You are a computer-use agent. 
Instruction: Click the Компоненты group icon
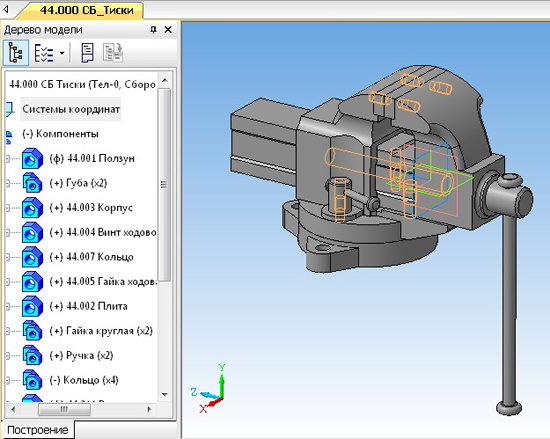[x=9, y=137]
